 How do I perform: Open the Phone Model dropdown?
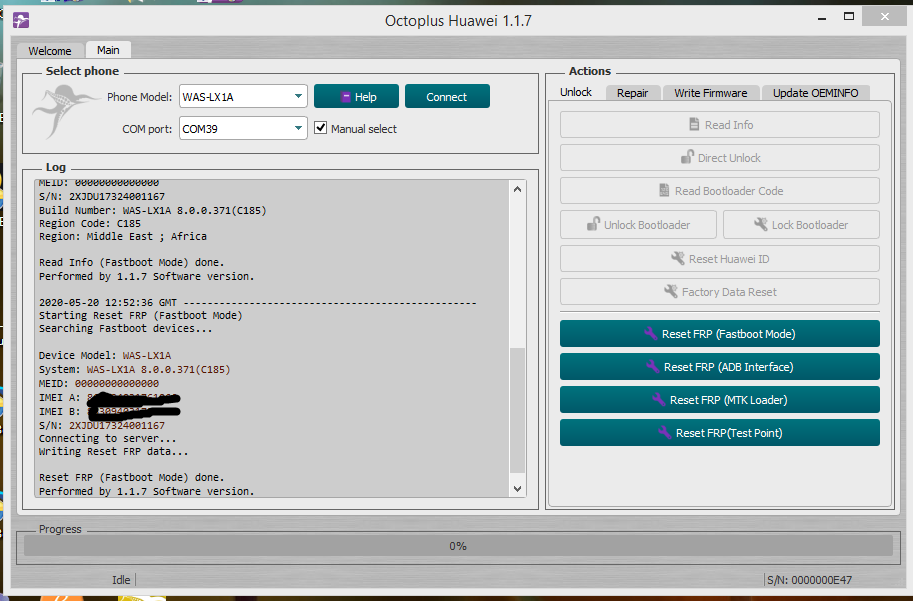coord(243,97)
